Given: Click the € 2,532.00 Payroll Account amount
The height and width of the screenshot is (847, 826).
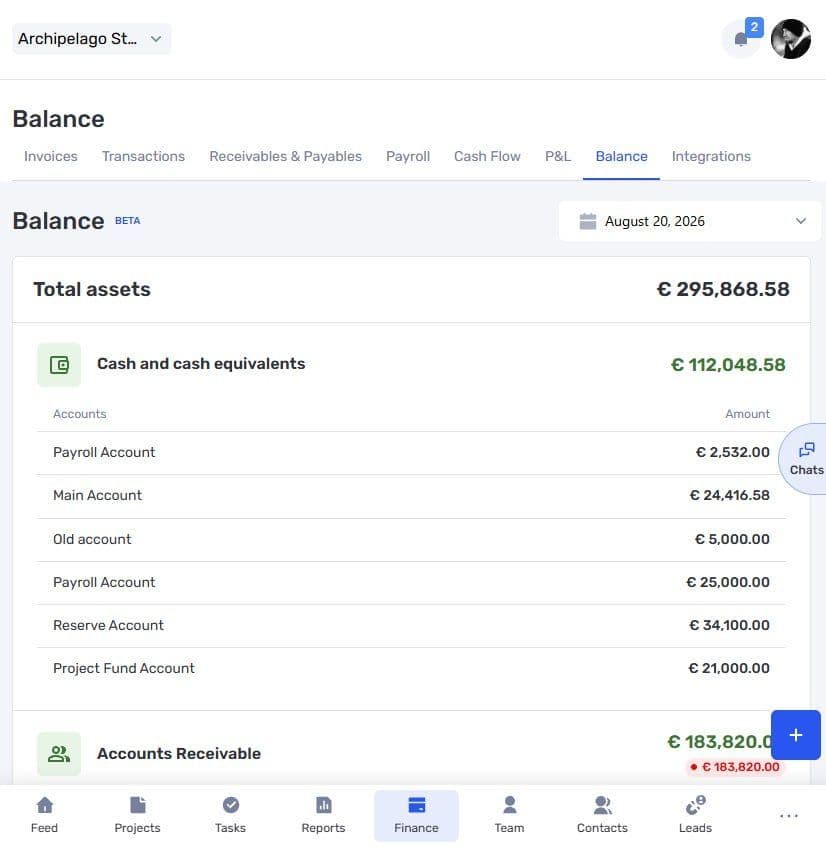Looking at the screenshot, I should pyautogui.click(x=732, y=452).
